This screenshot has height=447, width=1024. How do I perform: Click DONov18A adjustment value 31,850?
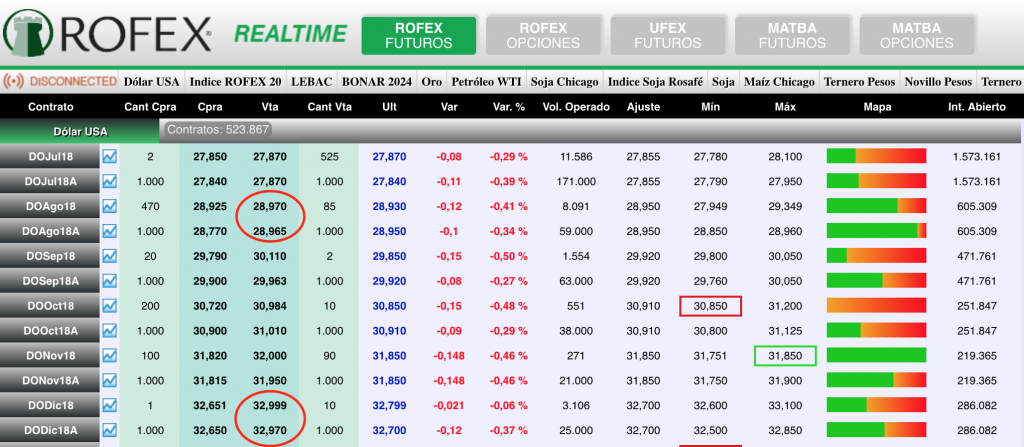coord(643,380)
